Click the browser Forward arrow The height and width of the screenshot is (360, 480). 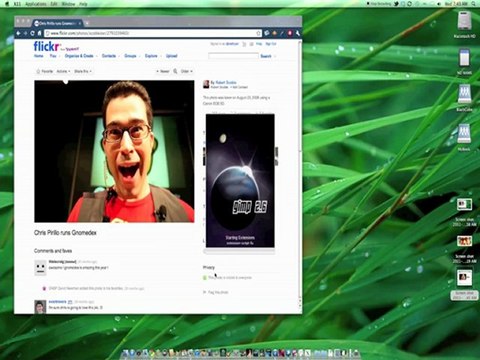(25, 33)
